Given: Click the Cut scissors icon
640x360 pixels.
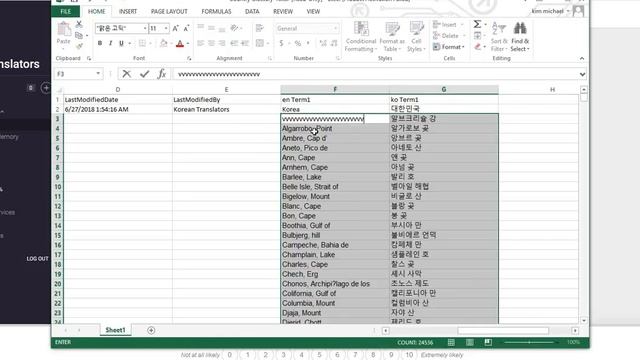Looking at the screenshot, I should point(79,24).
